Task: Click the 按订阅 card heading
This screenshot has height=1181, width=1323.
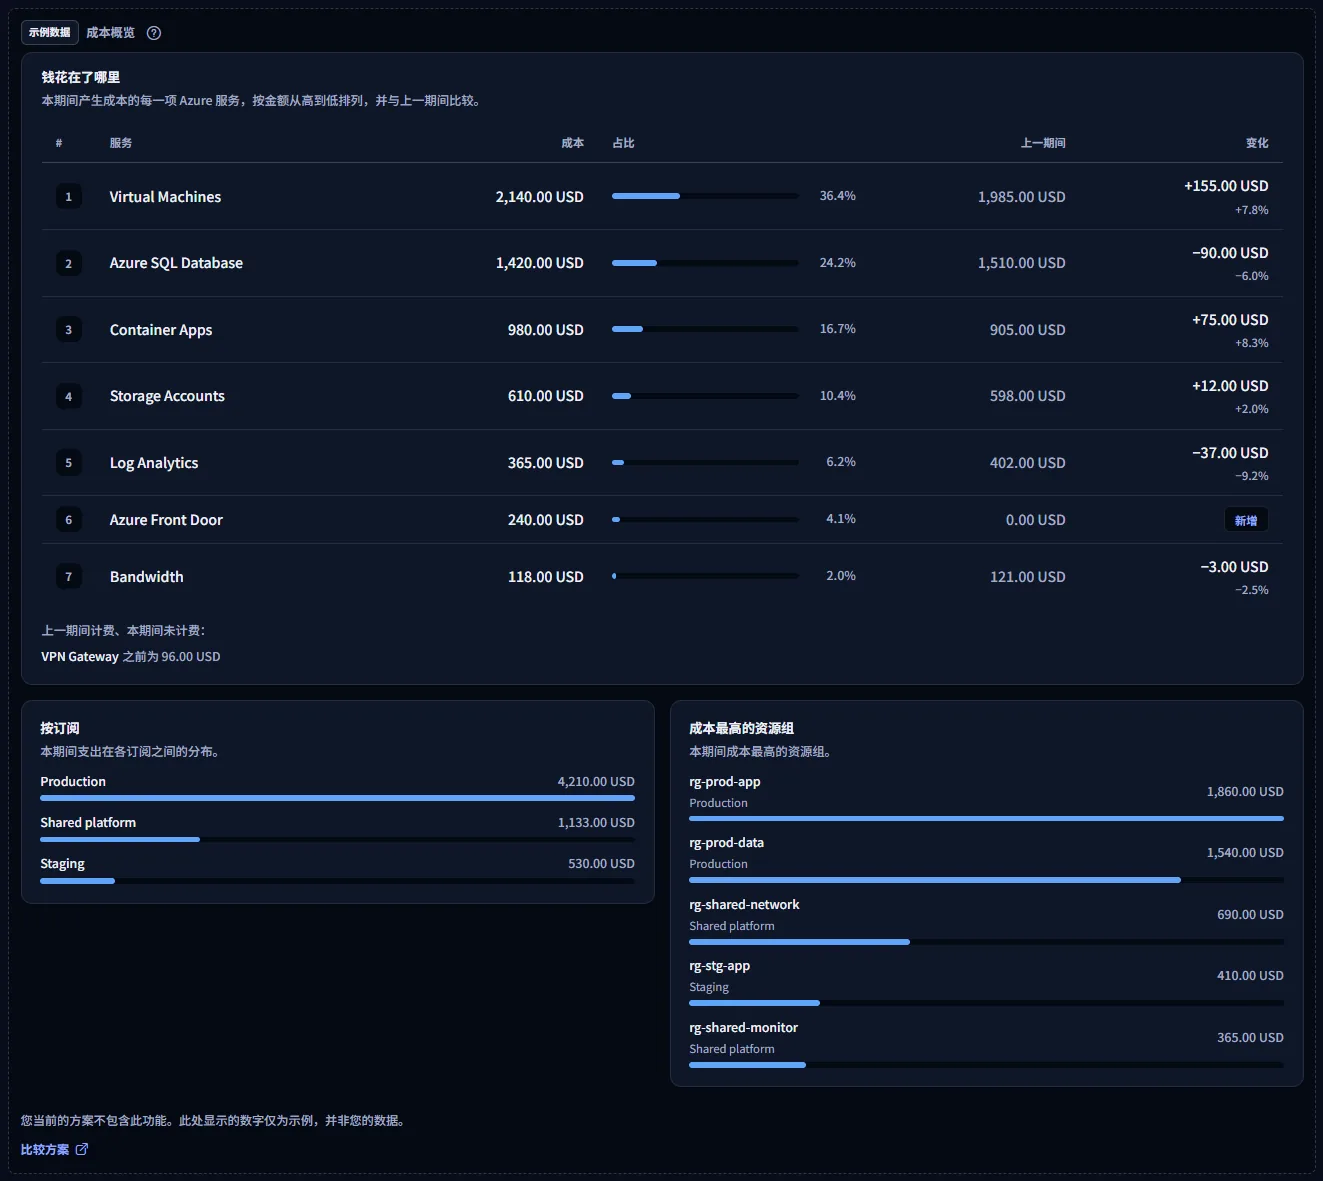Action: (x=60, y=728)
